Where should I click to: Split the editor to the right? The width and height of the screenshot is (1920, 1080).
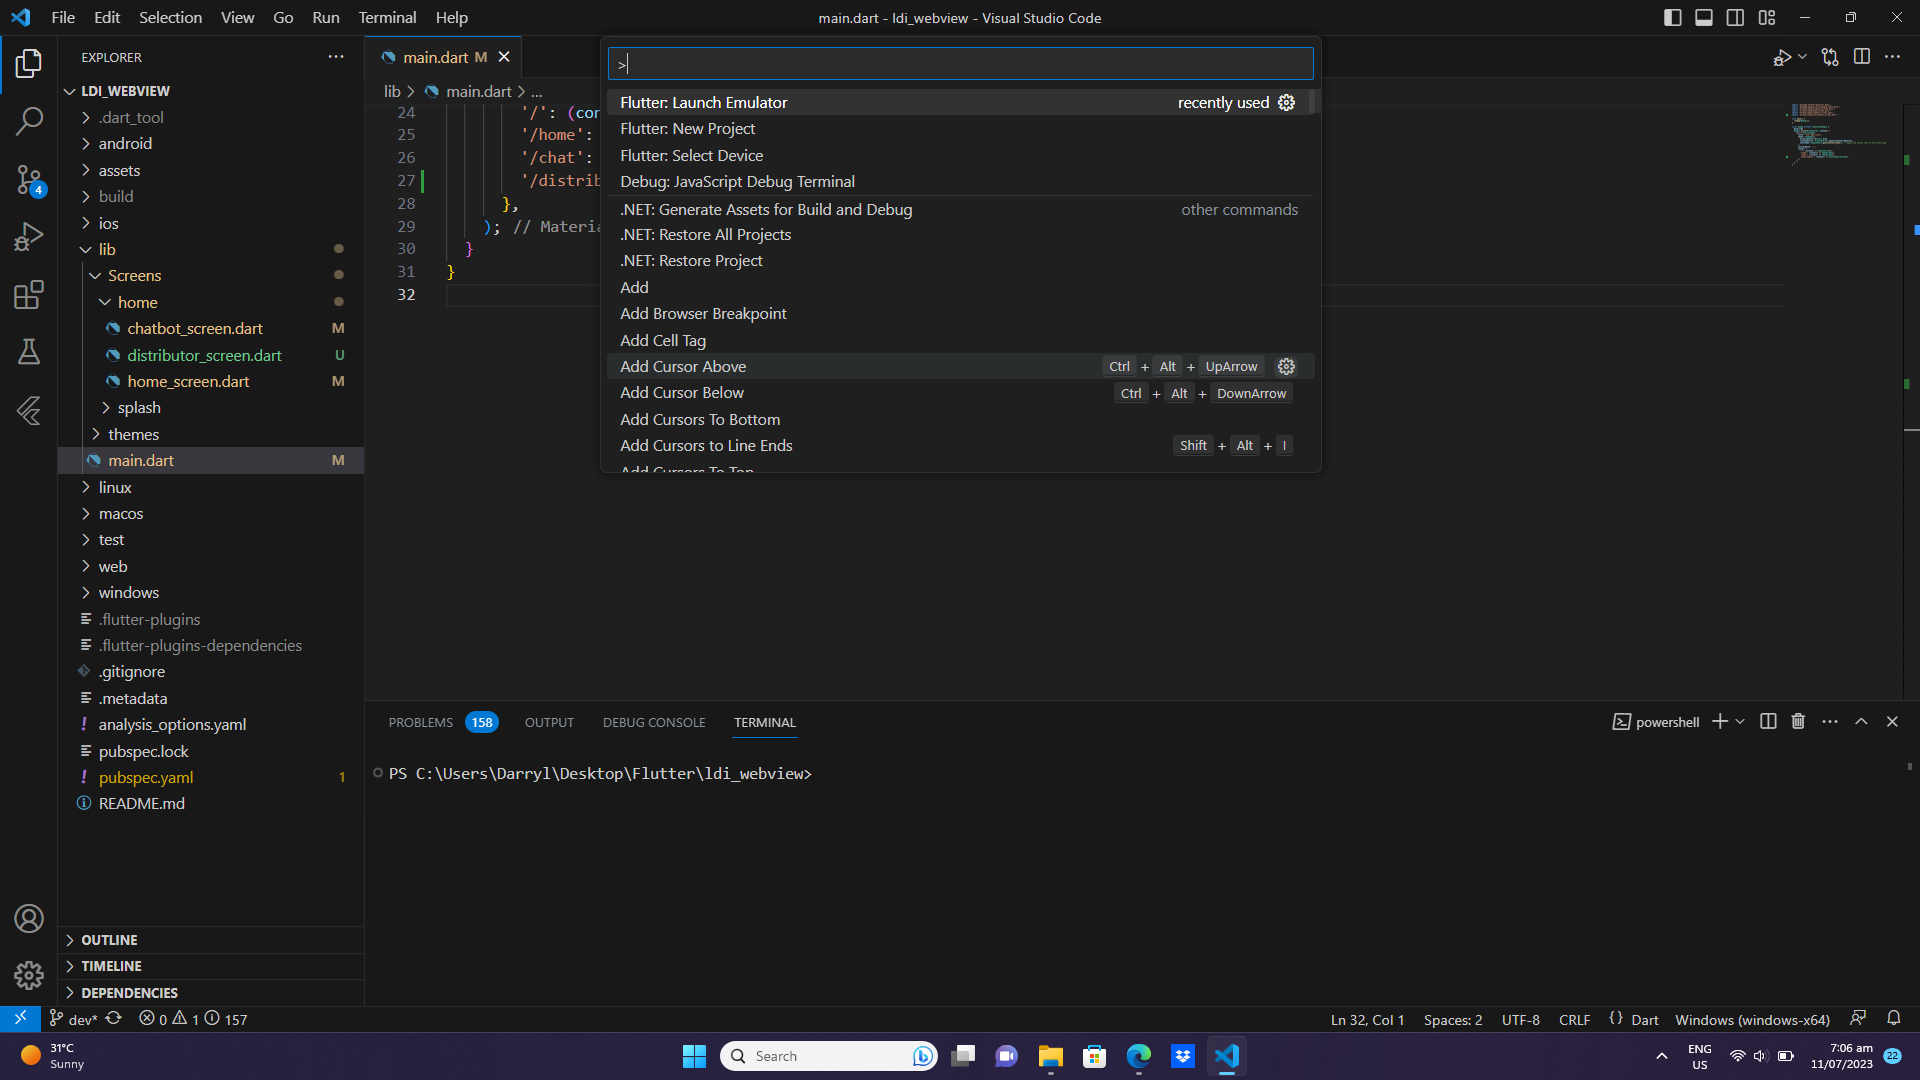1862,57
